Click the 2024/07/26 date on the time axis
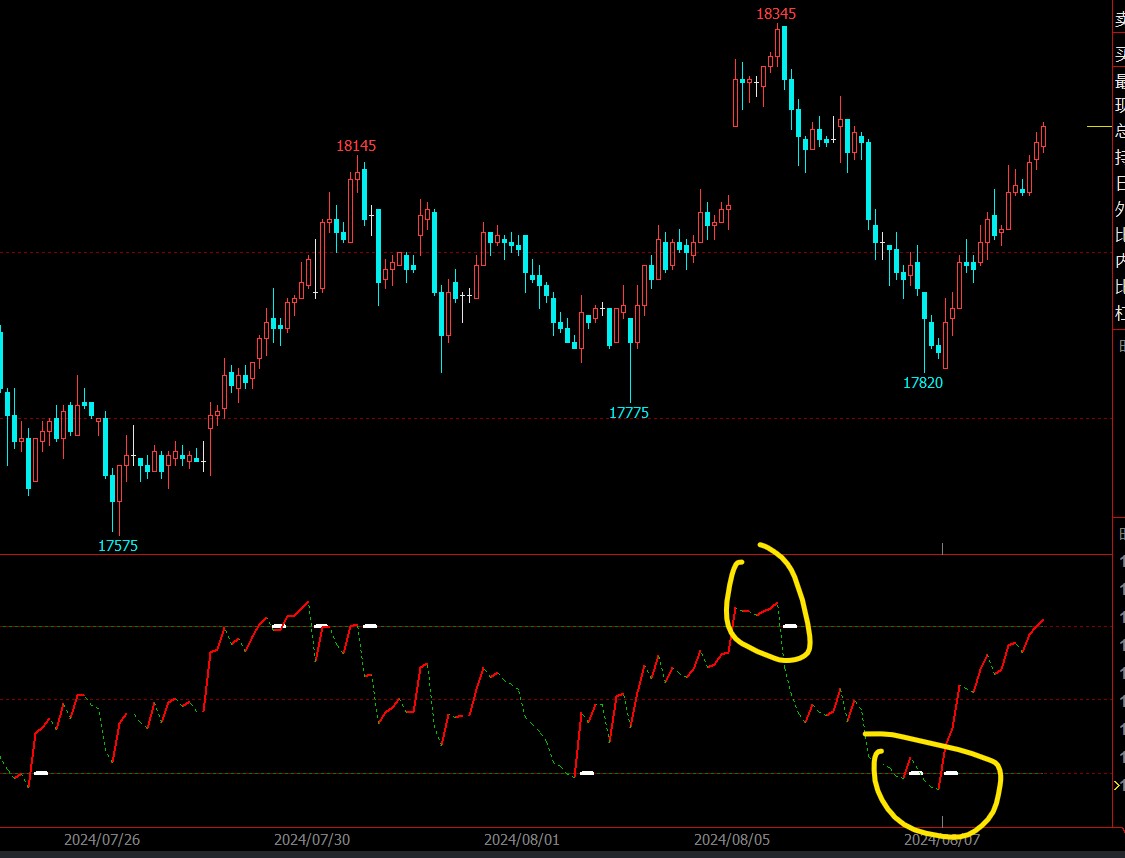Image resolution: width=1125 pixels, height=858 pixels. [102, 839]
